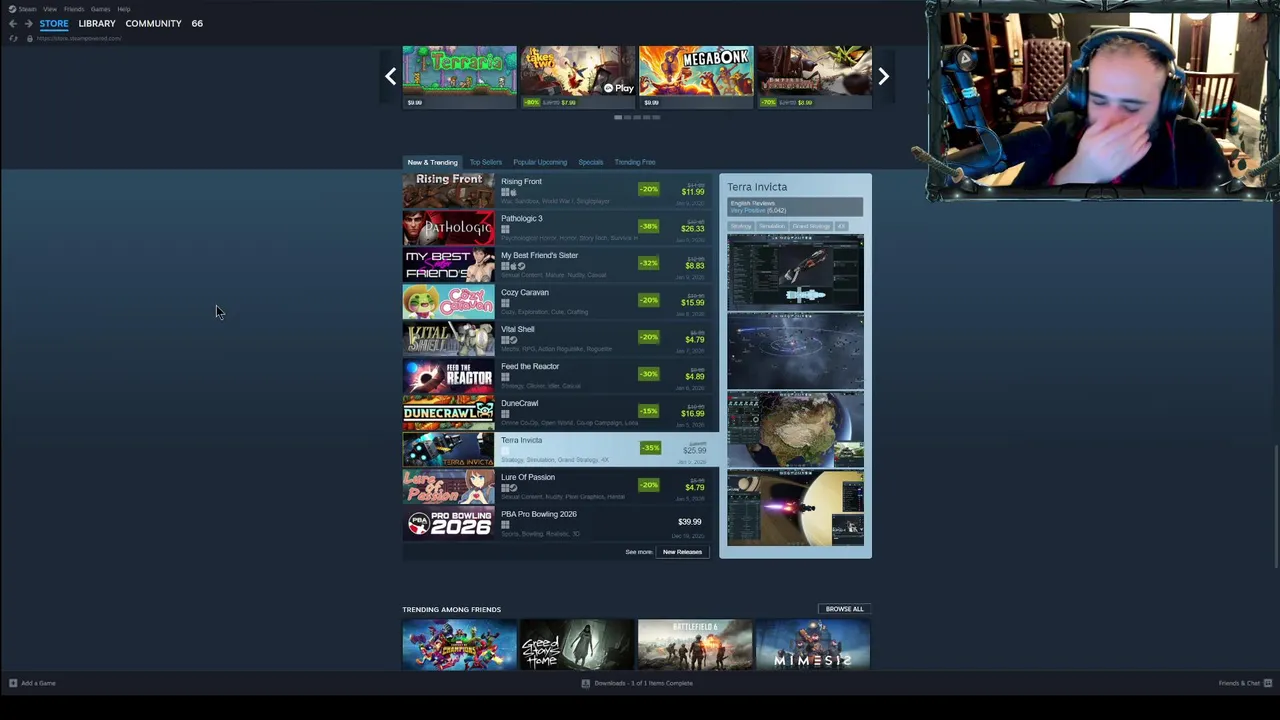This screenshot has height=720, width=1280.
Task: Click the Downloads status text
Action: pyautogui.click(x=643, y=683)
